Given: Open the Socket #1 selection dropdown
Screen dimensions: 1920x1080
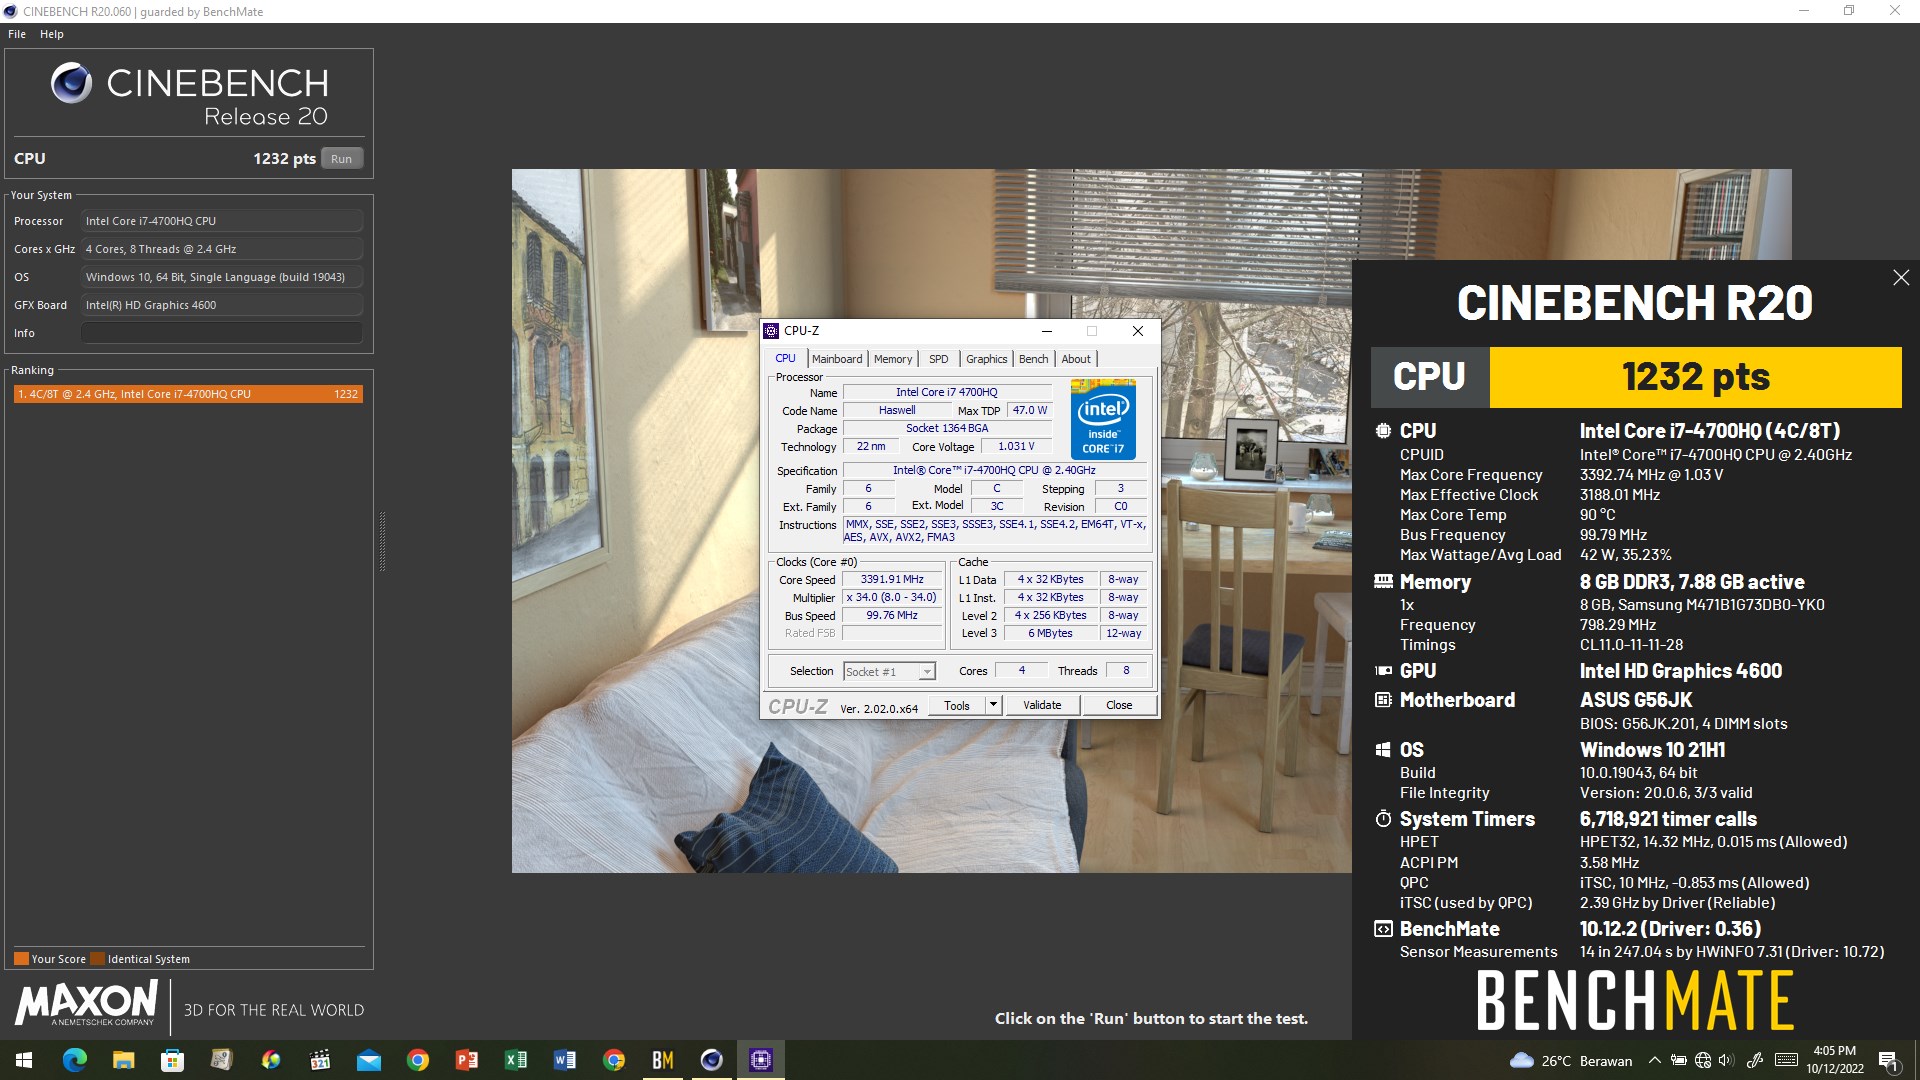Looking at the screenshot, I should (889, 672).
